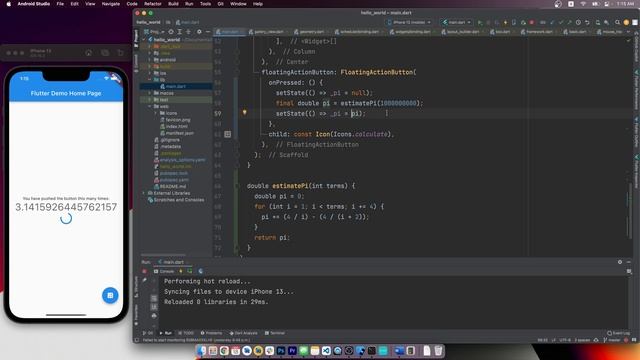Tap the calculate floating button in the iPhone simulator
Image resolution: width=640 pixels, height=360 pixels.
[x=110, y=295]
